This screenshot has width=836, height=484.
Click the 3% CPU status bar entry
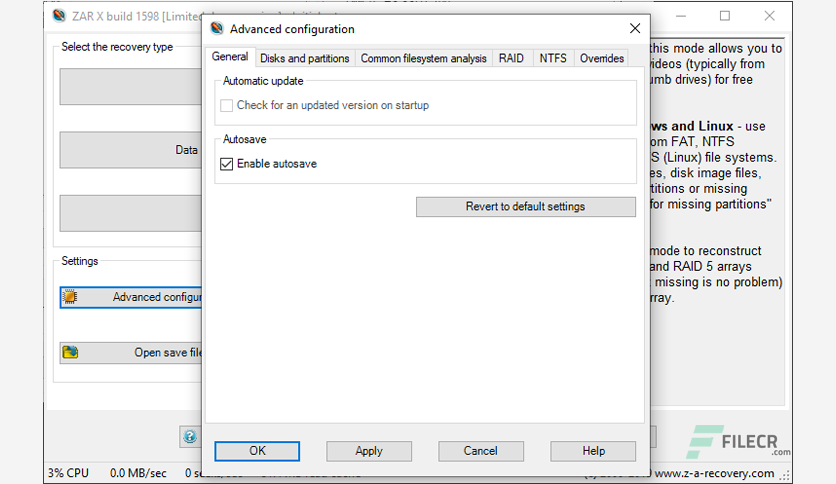[x=68, y=473]
